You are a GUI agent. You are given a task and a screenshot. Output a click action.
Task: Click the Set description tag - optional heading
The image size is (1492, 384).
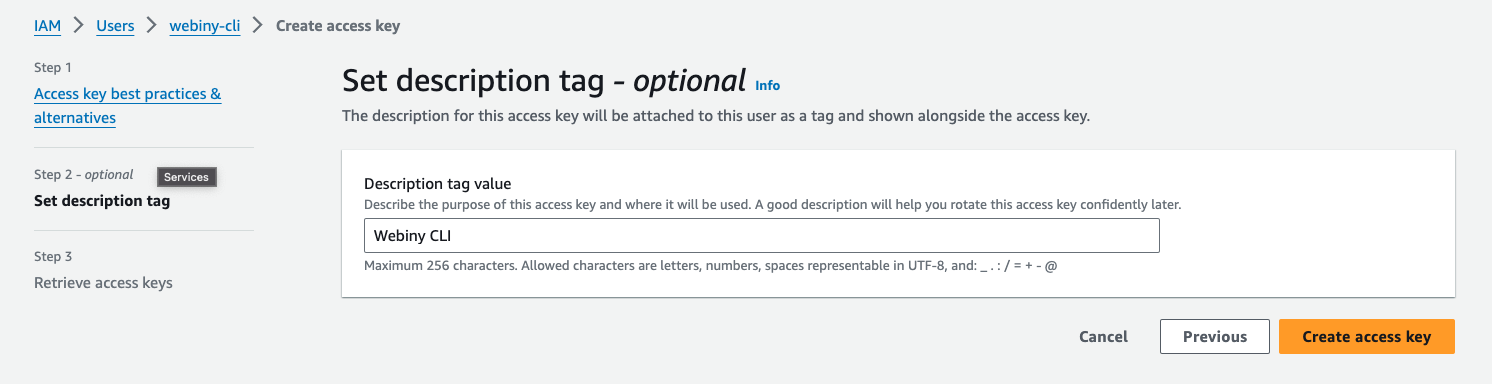pos(544,80)
